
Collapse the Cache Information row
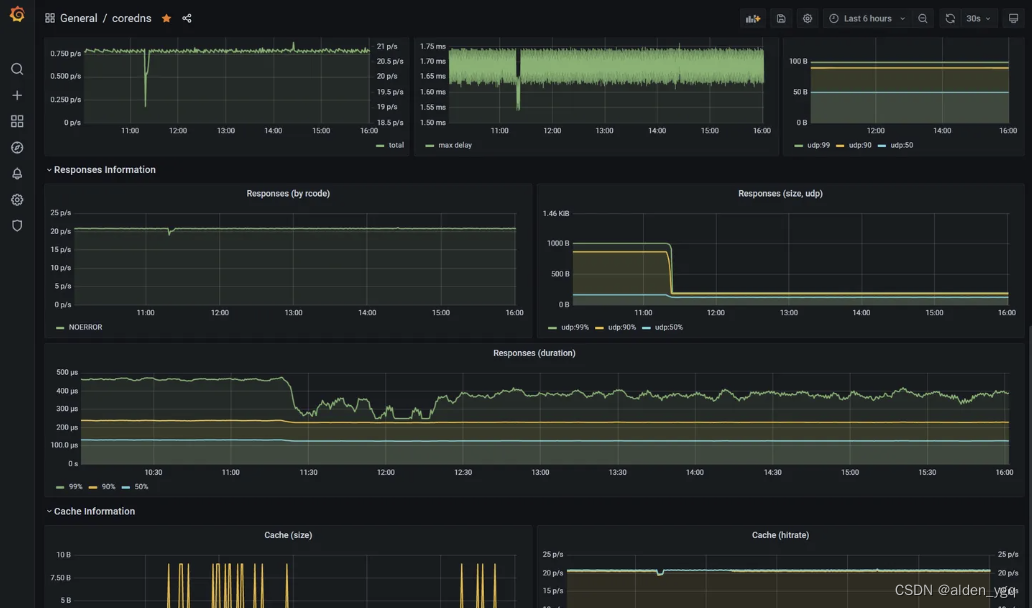point(93,511)
